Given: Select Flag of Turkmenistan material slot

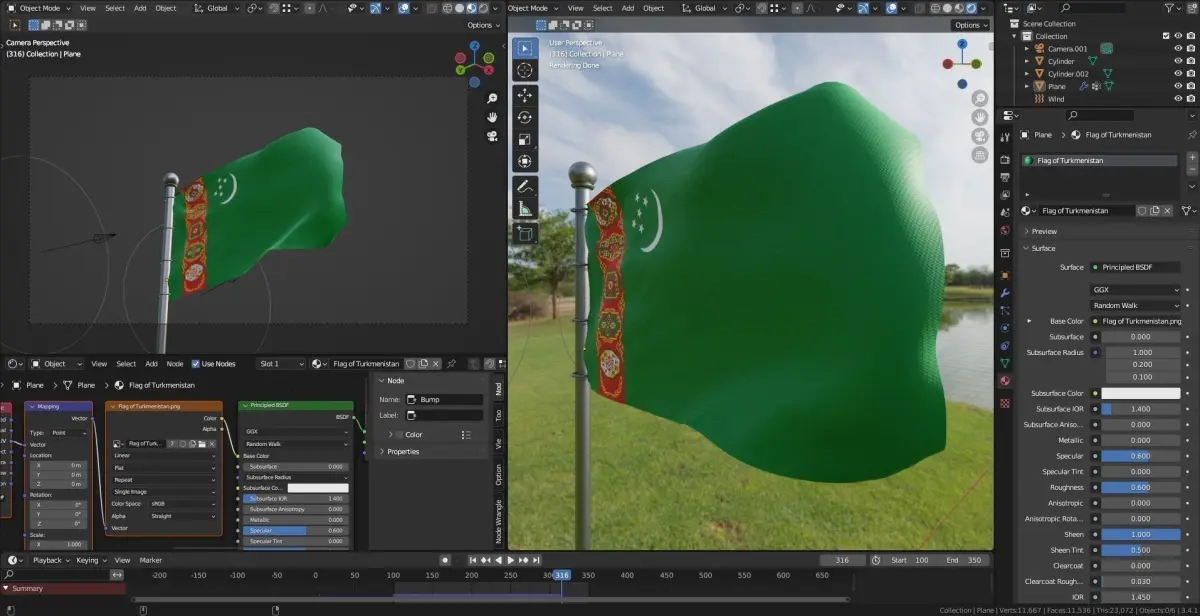Looking at the screenshot, I should click(1100, 160).
